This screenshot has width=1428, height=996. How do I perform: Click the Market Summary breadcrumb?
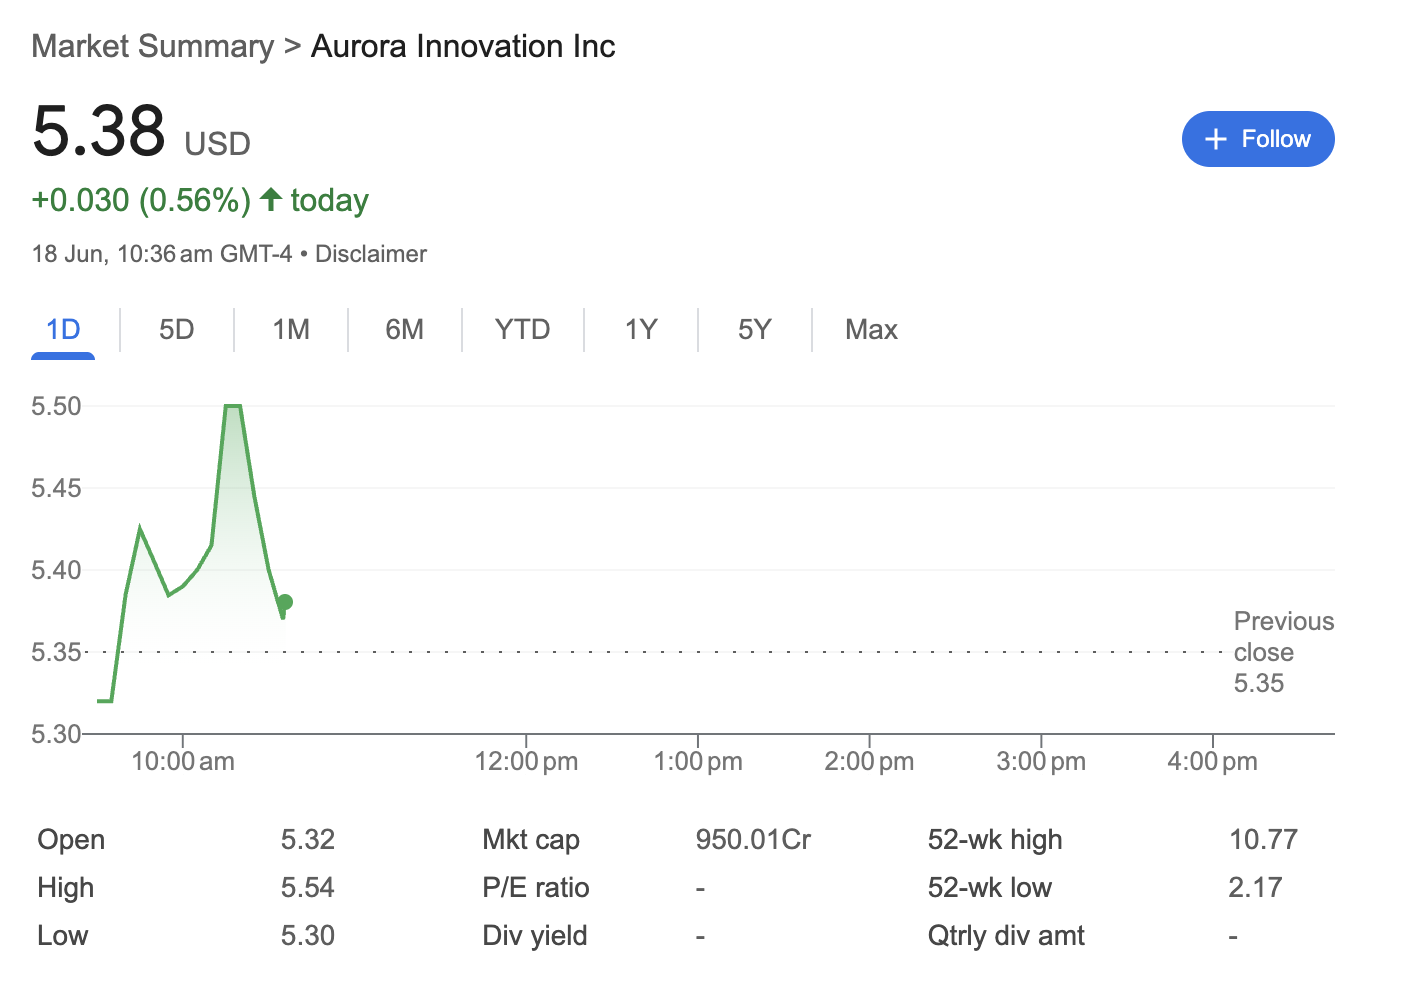(152, 46)
